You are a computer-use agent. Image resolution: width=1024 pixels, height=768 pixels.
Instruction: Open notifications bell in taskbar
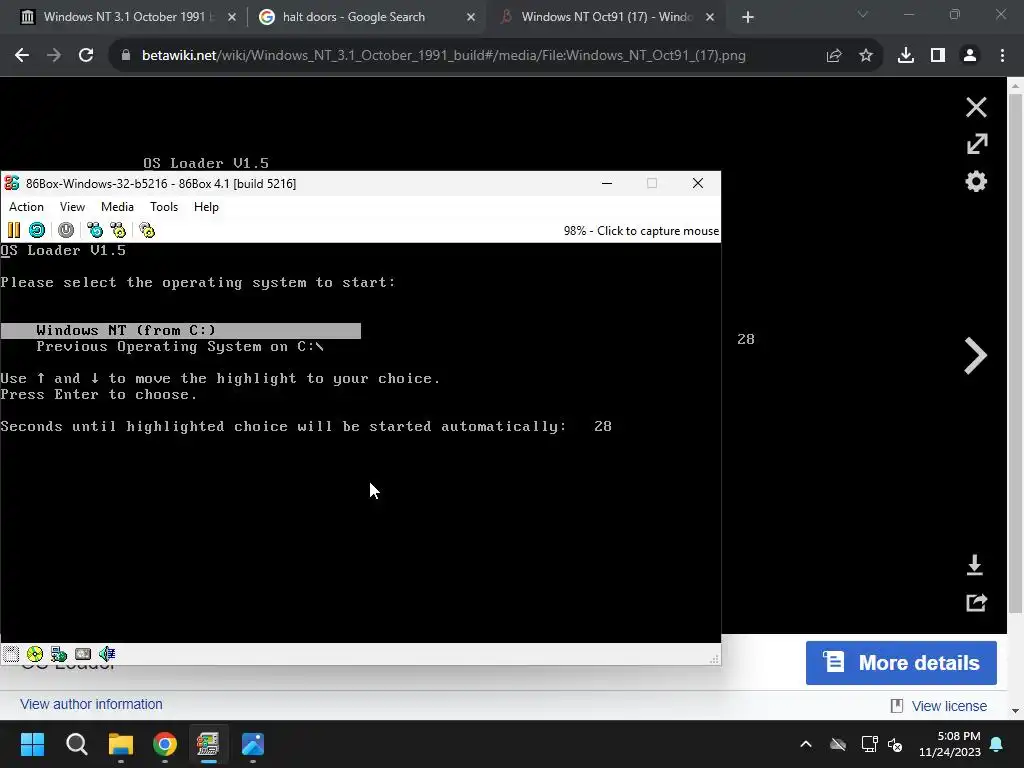click(x=997, y=744)
